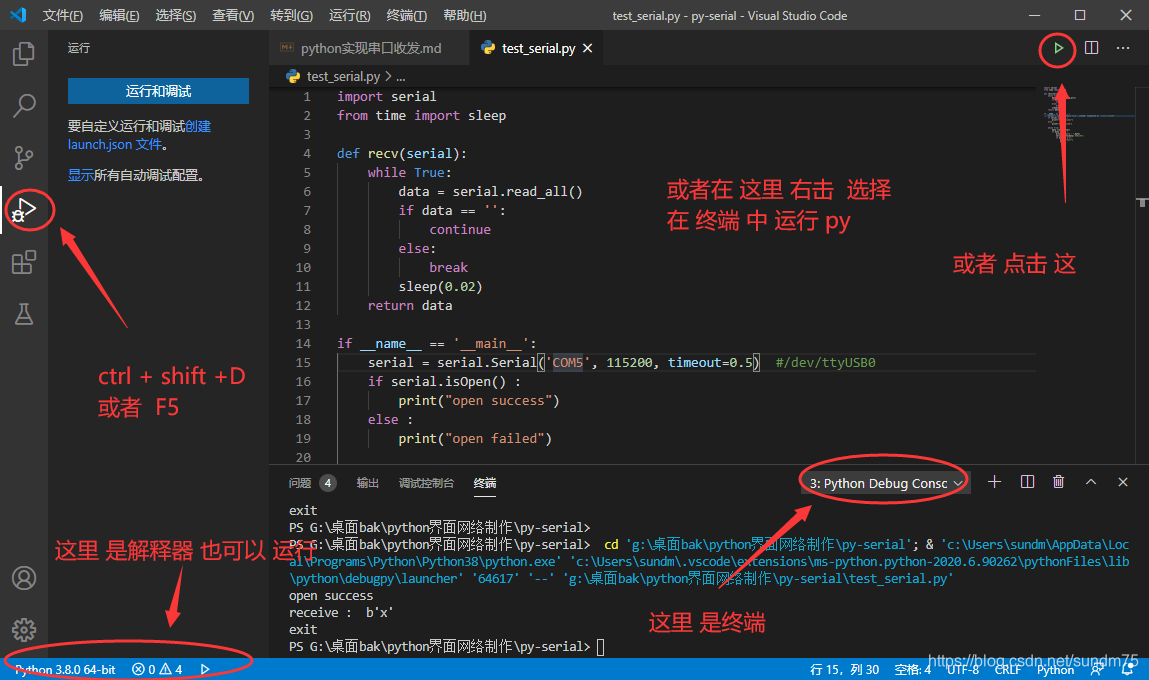Click 'return data' on line 12
1149x680 pixels.
point(410,305)
